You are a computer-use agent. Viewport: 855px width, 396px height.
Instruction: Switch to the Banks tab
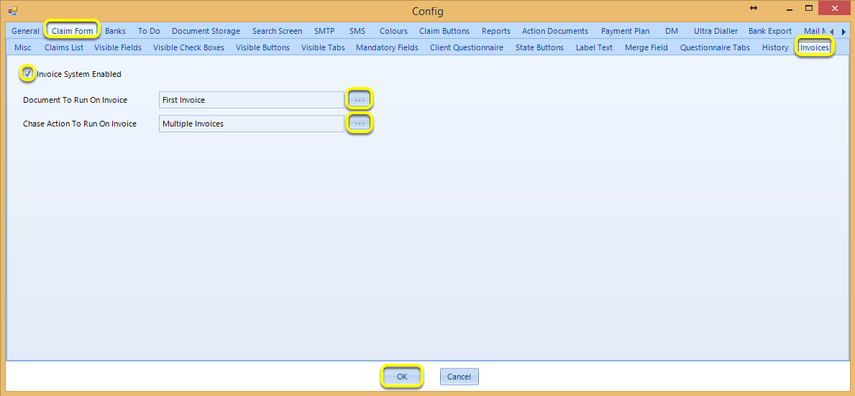[115, 31]
